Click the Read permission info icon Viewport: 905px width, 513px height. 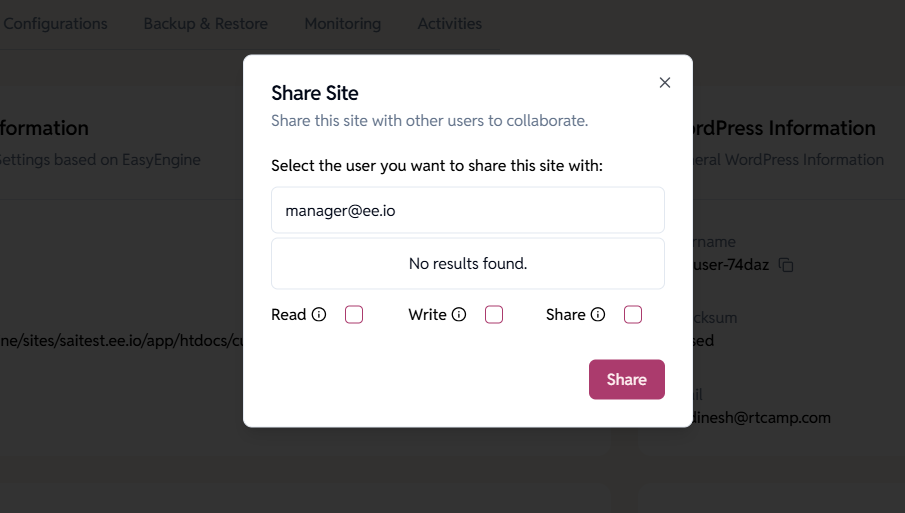coord(319,314)
